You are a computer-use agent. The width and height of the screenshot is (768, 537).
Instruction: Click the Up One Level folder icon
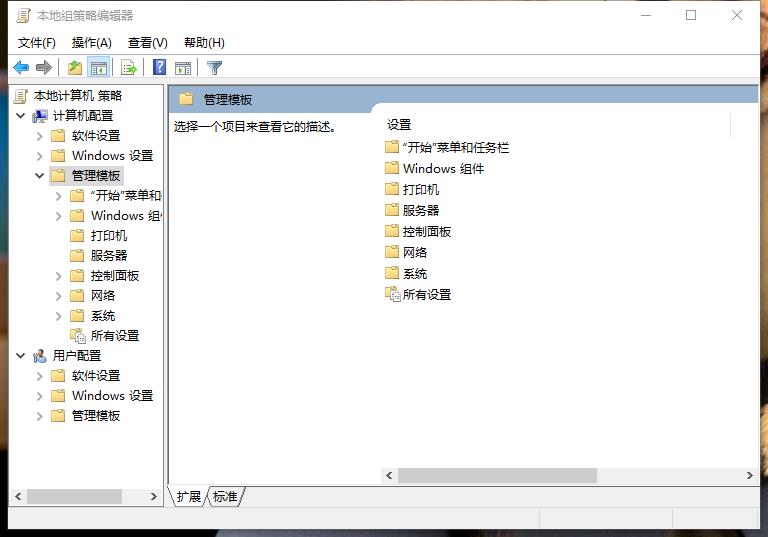(x=75, y=68)
